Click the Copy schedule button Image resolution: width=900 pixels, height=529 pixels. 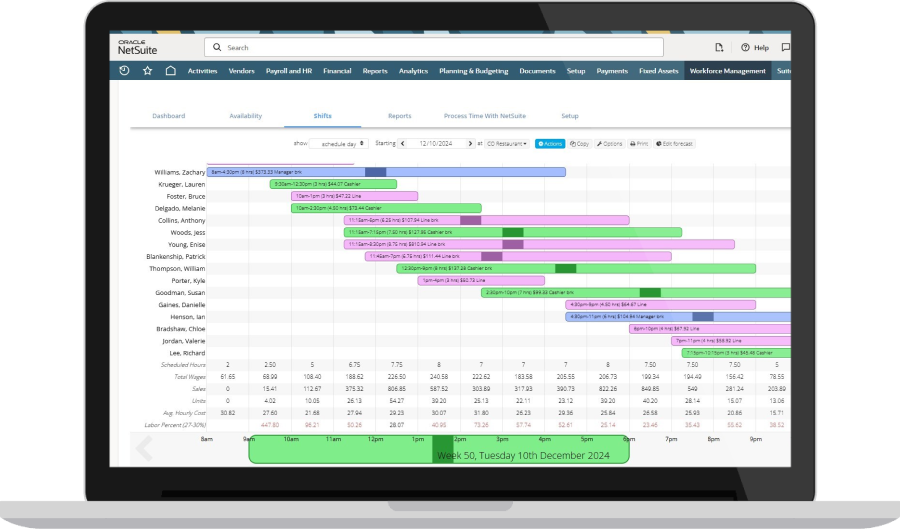tap(580, 144)
